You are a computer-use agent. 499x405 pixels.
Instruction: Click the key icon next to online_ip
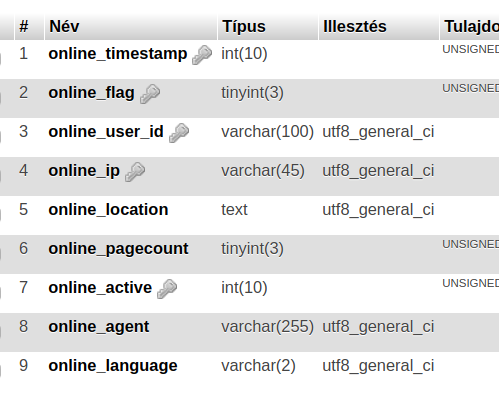pos(135,172)
